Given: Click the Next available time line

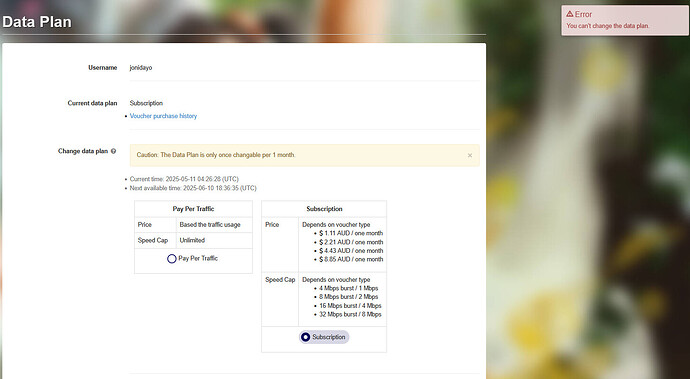Looking at the screenshot, I should click(x=193, y=188).
